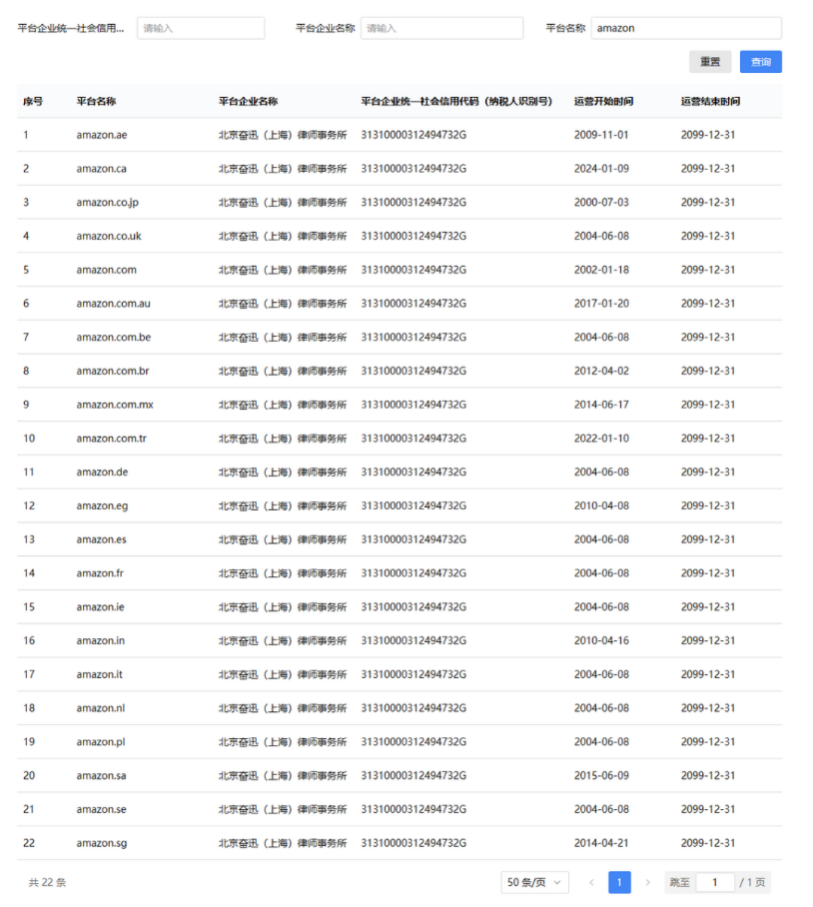Select the amazon.com.tr platform name
813x907 pixels.
click(x=112, y=438)
